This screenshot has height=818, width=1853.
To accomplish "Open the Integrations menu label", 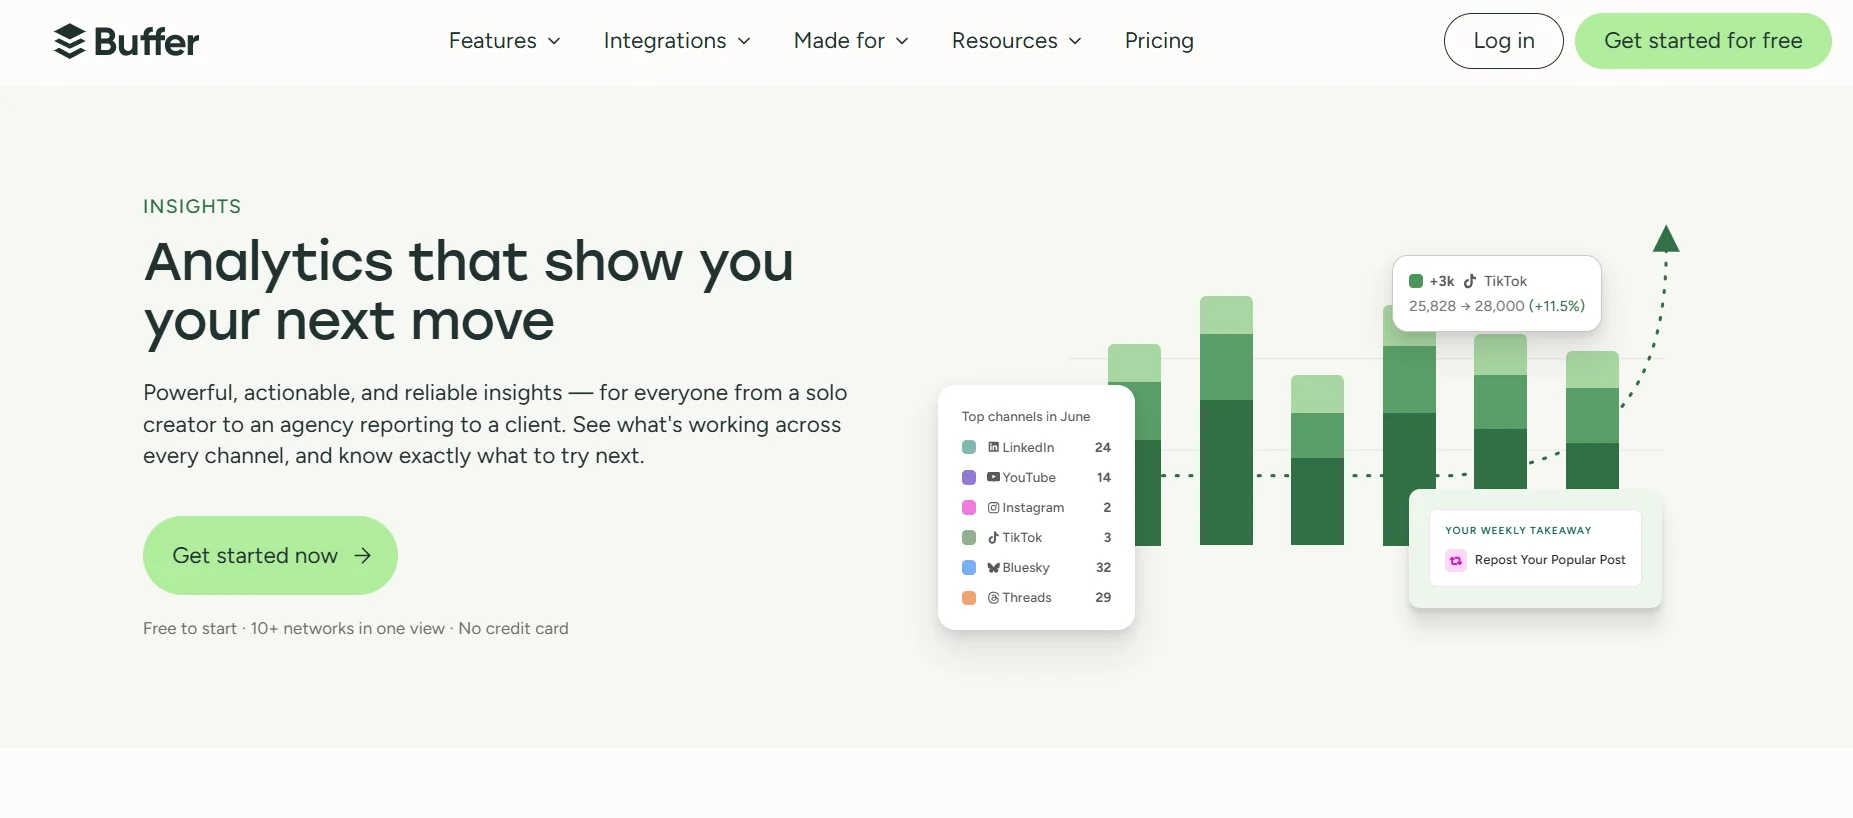I will coord(665,41).
